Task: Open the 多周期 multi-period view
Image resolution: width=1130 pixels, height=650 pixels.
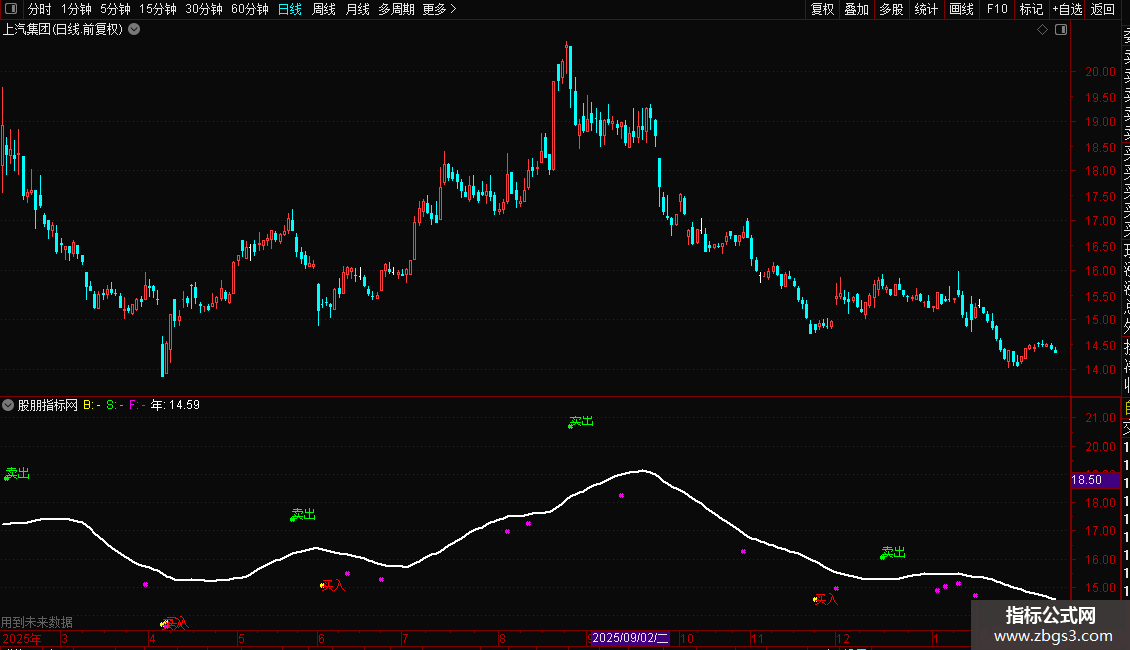Action: [396, 9]
